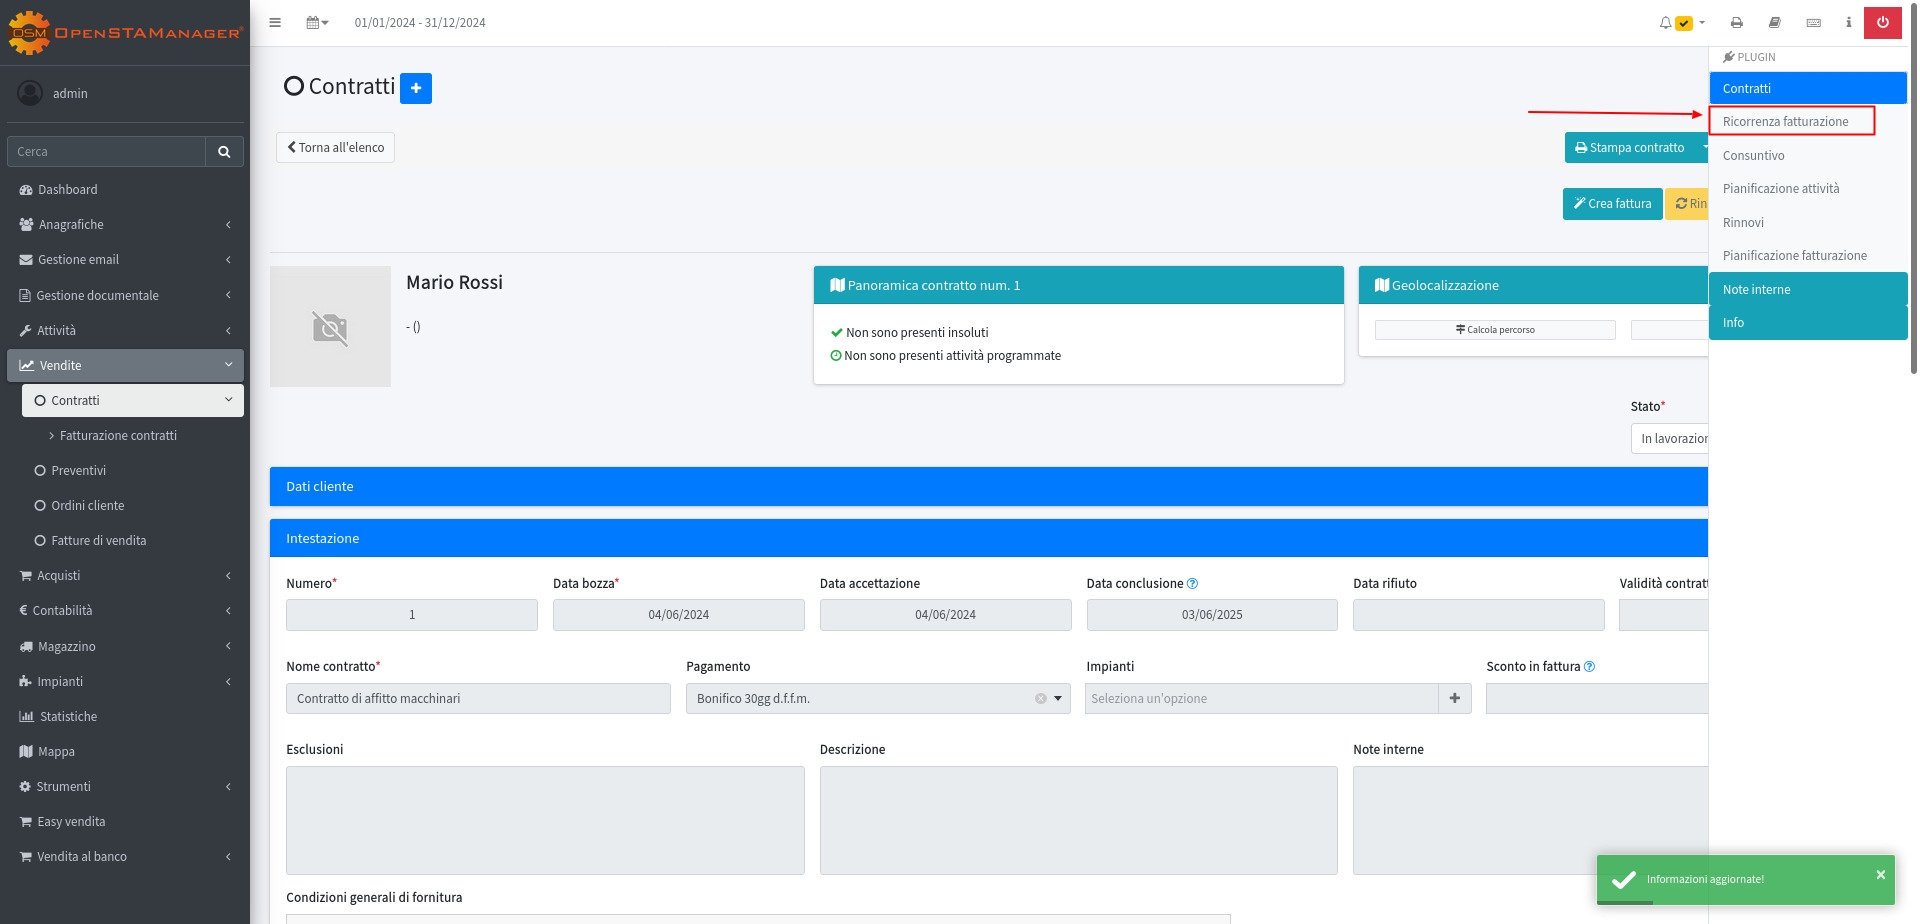Click the info icon in top bar
Viewport: 1920px width, 924px height.
coord(1848,22)
